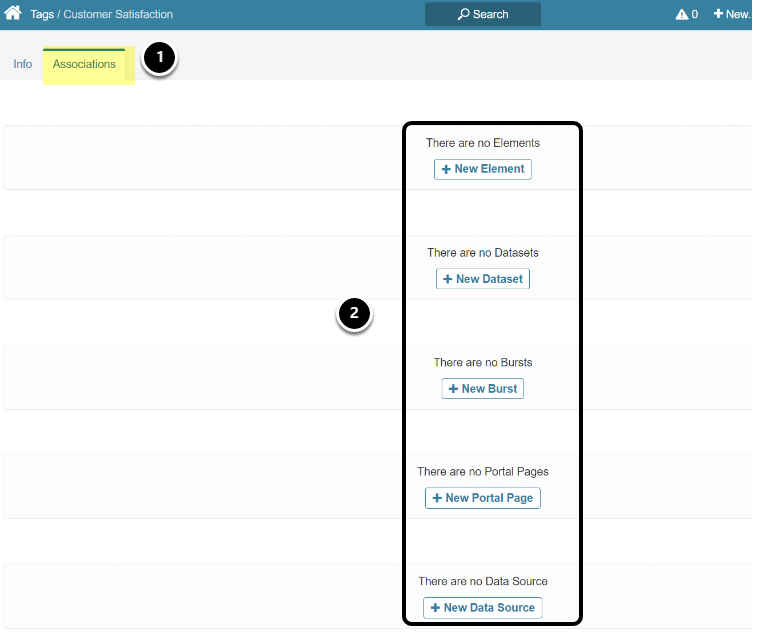Screen dimensions: 771x635
Task: Click the 'There are no Datasets' text
Action: pos(482,253)
